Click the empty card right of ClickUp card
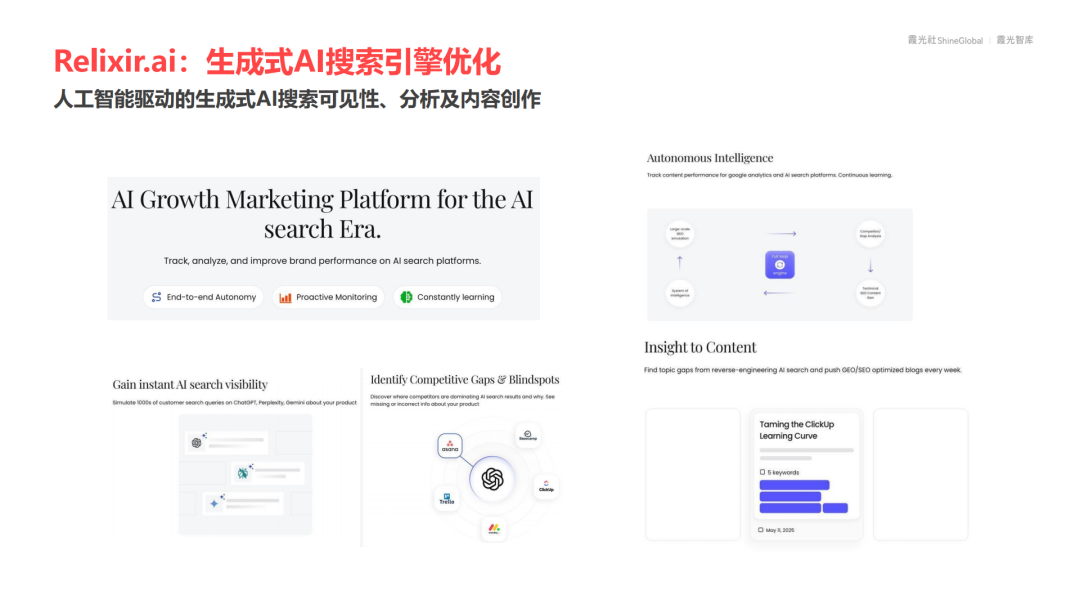 click(x=920, y=474)
